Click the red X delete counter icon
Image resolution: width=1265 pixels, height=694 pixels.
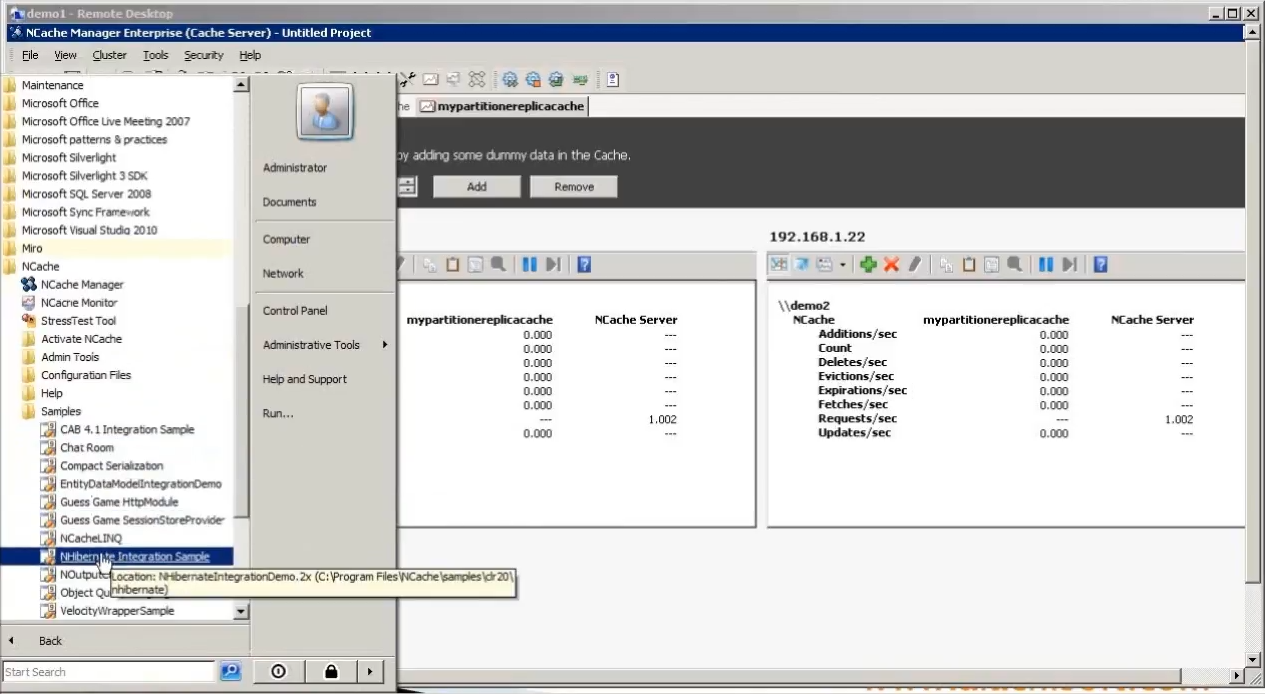pos(891,264)
